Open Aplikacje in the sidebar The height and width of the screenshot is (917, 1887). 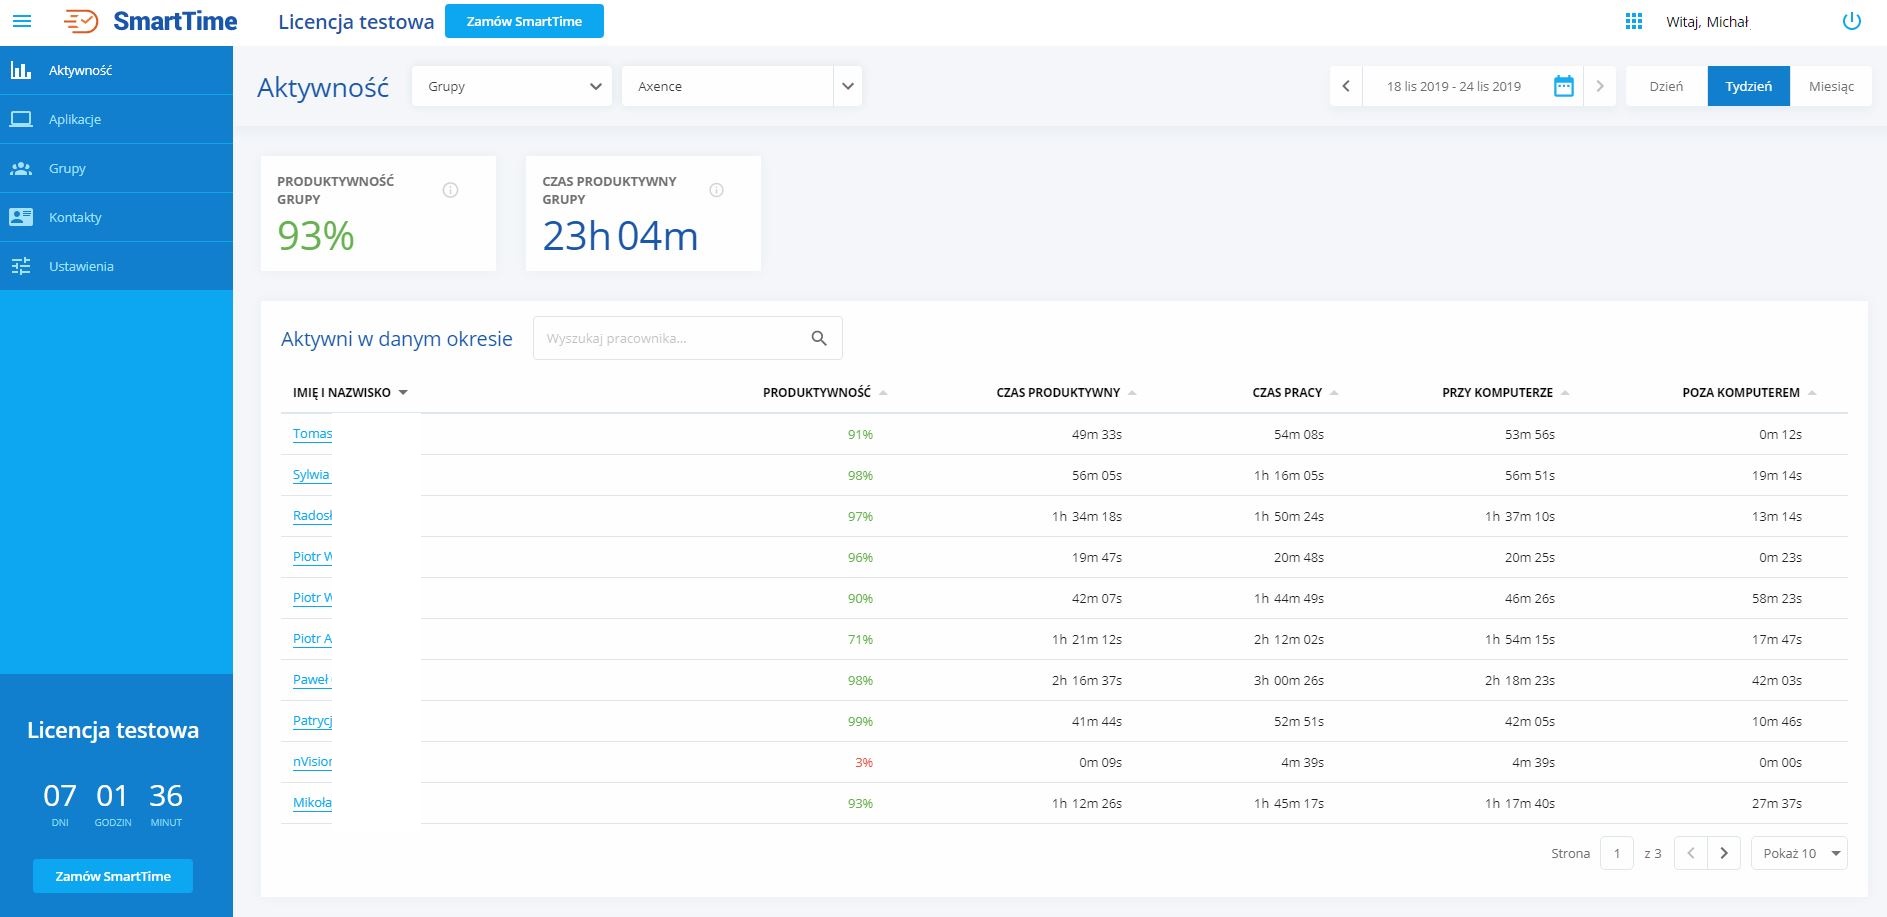(x=75, y=119)
